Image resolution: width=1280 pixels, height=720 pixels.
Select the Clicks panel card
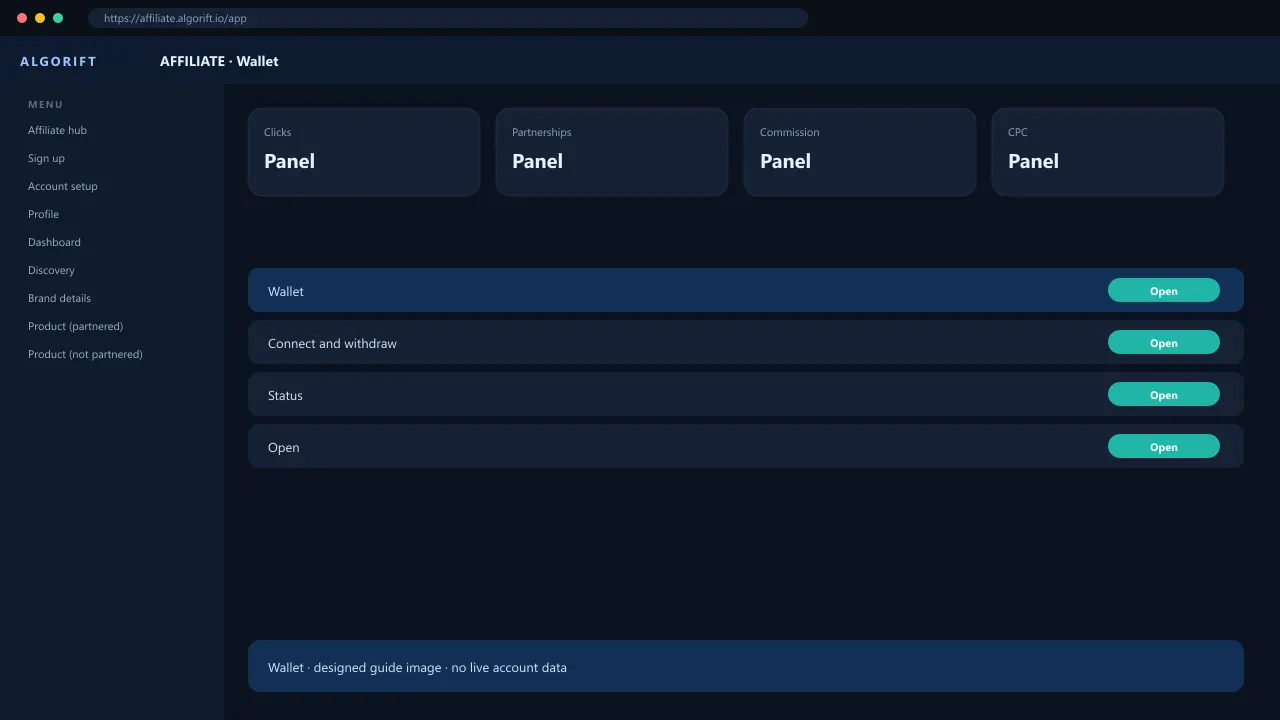coord(364,152)
